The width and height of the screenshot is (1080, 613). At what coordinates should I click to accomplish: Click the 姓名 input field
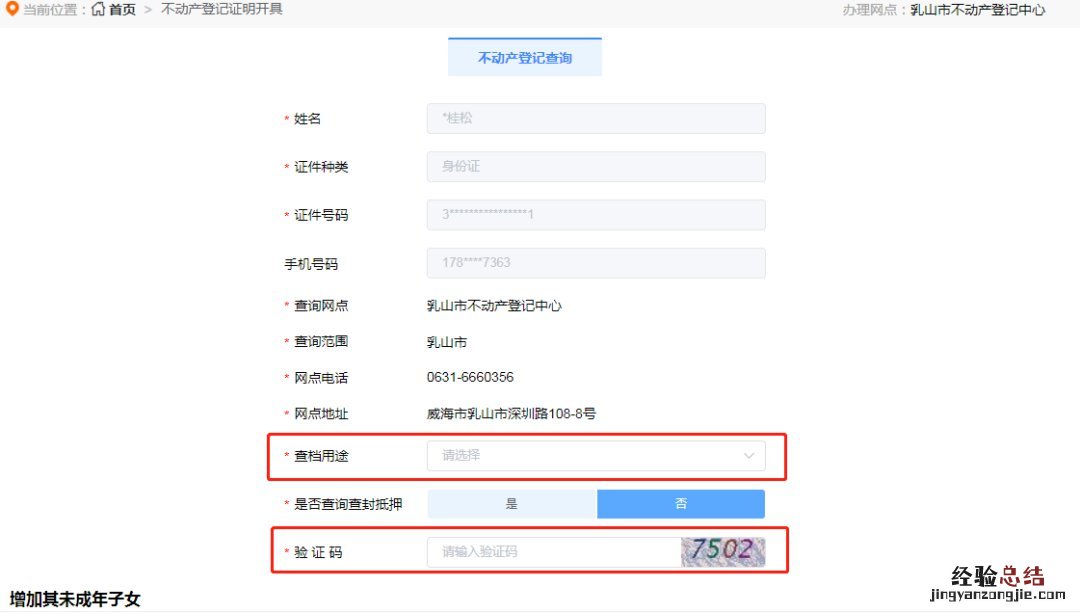(x=596, y=118)
